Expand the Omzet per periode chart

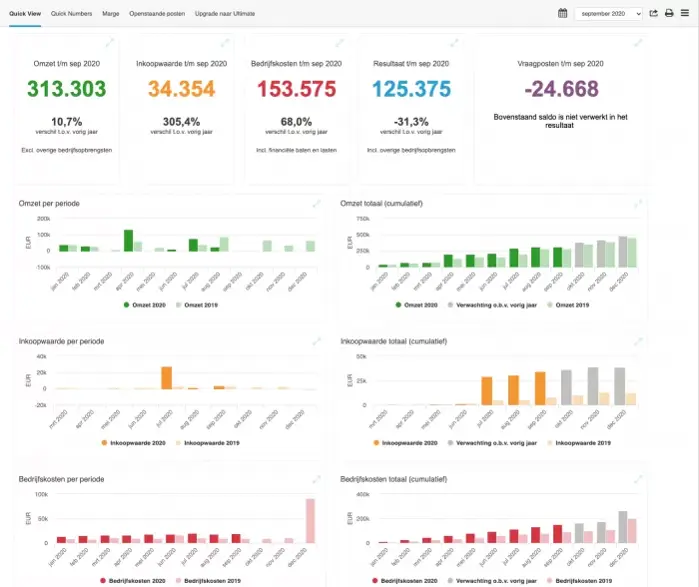click(316, 203)
